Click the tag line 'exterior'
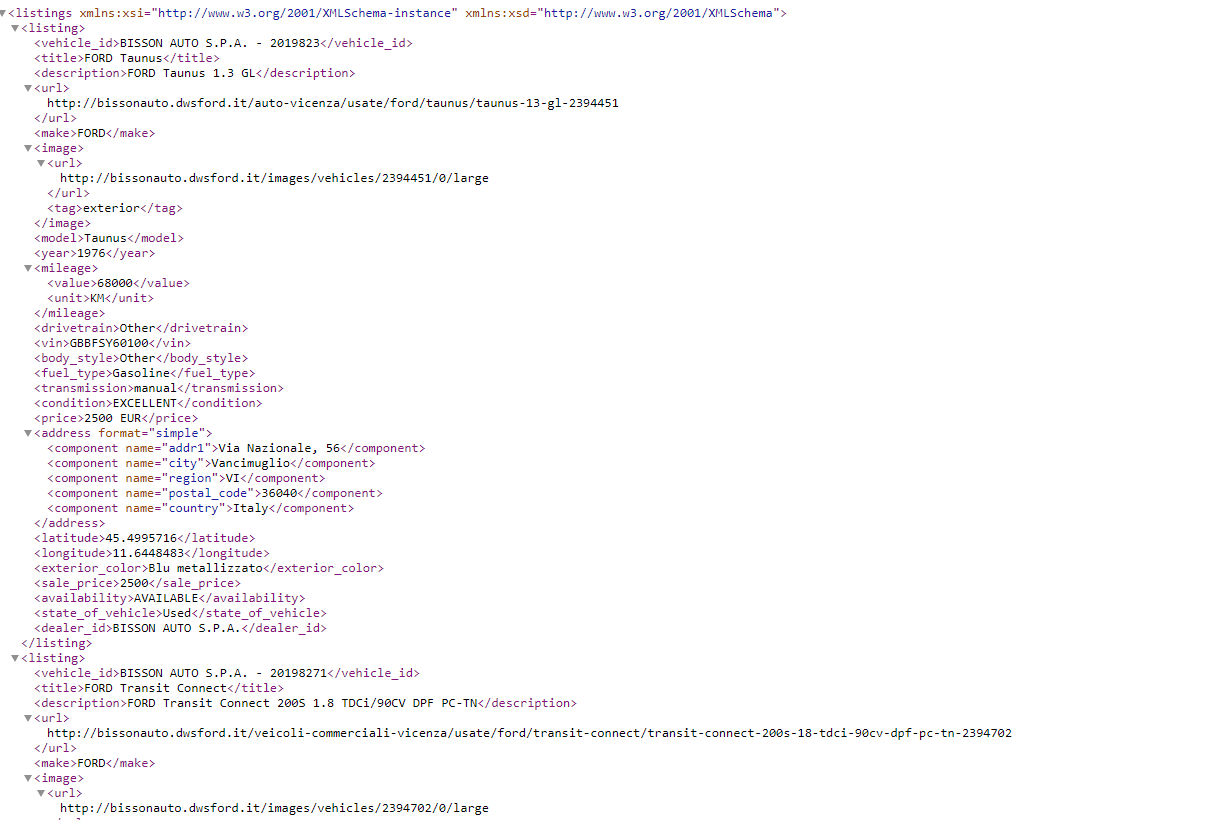Image resolution: width=1209 pixels, height=820 pixels. [115, 208]
